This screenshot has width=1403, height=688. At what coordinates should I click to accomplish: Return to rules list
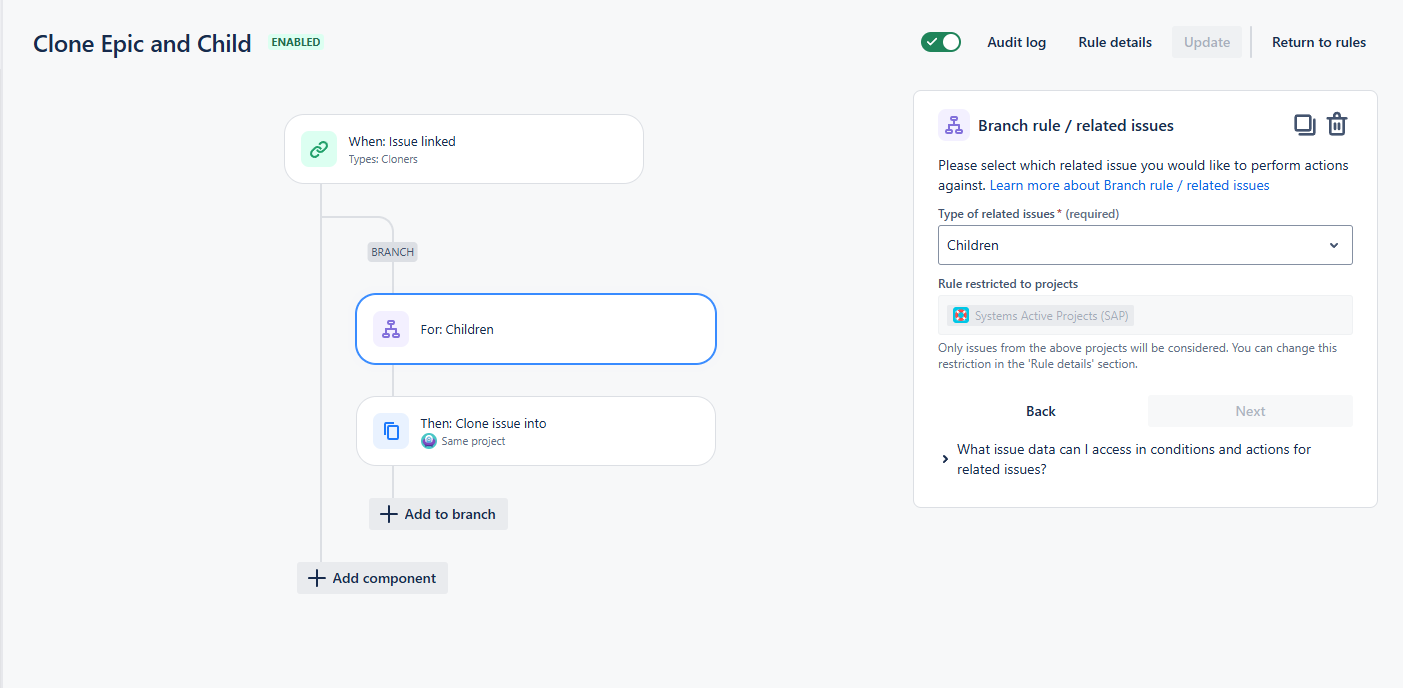point(1319,42)
